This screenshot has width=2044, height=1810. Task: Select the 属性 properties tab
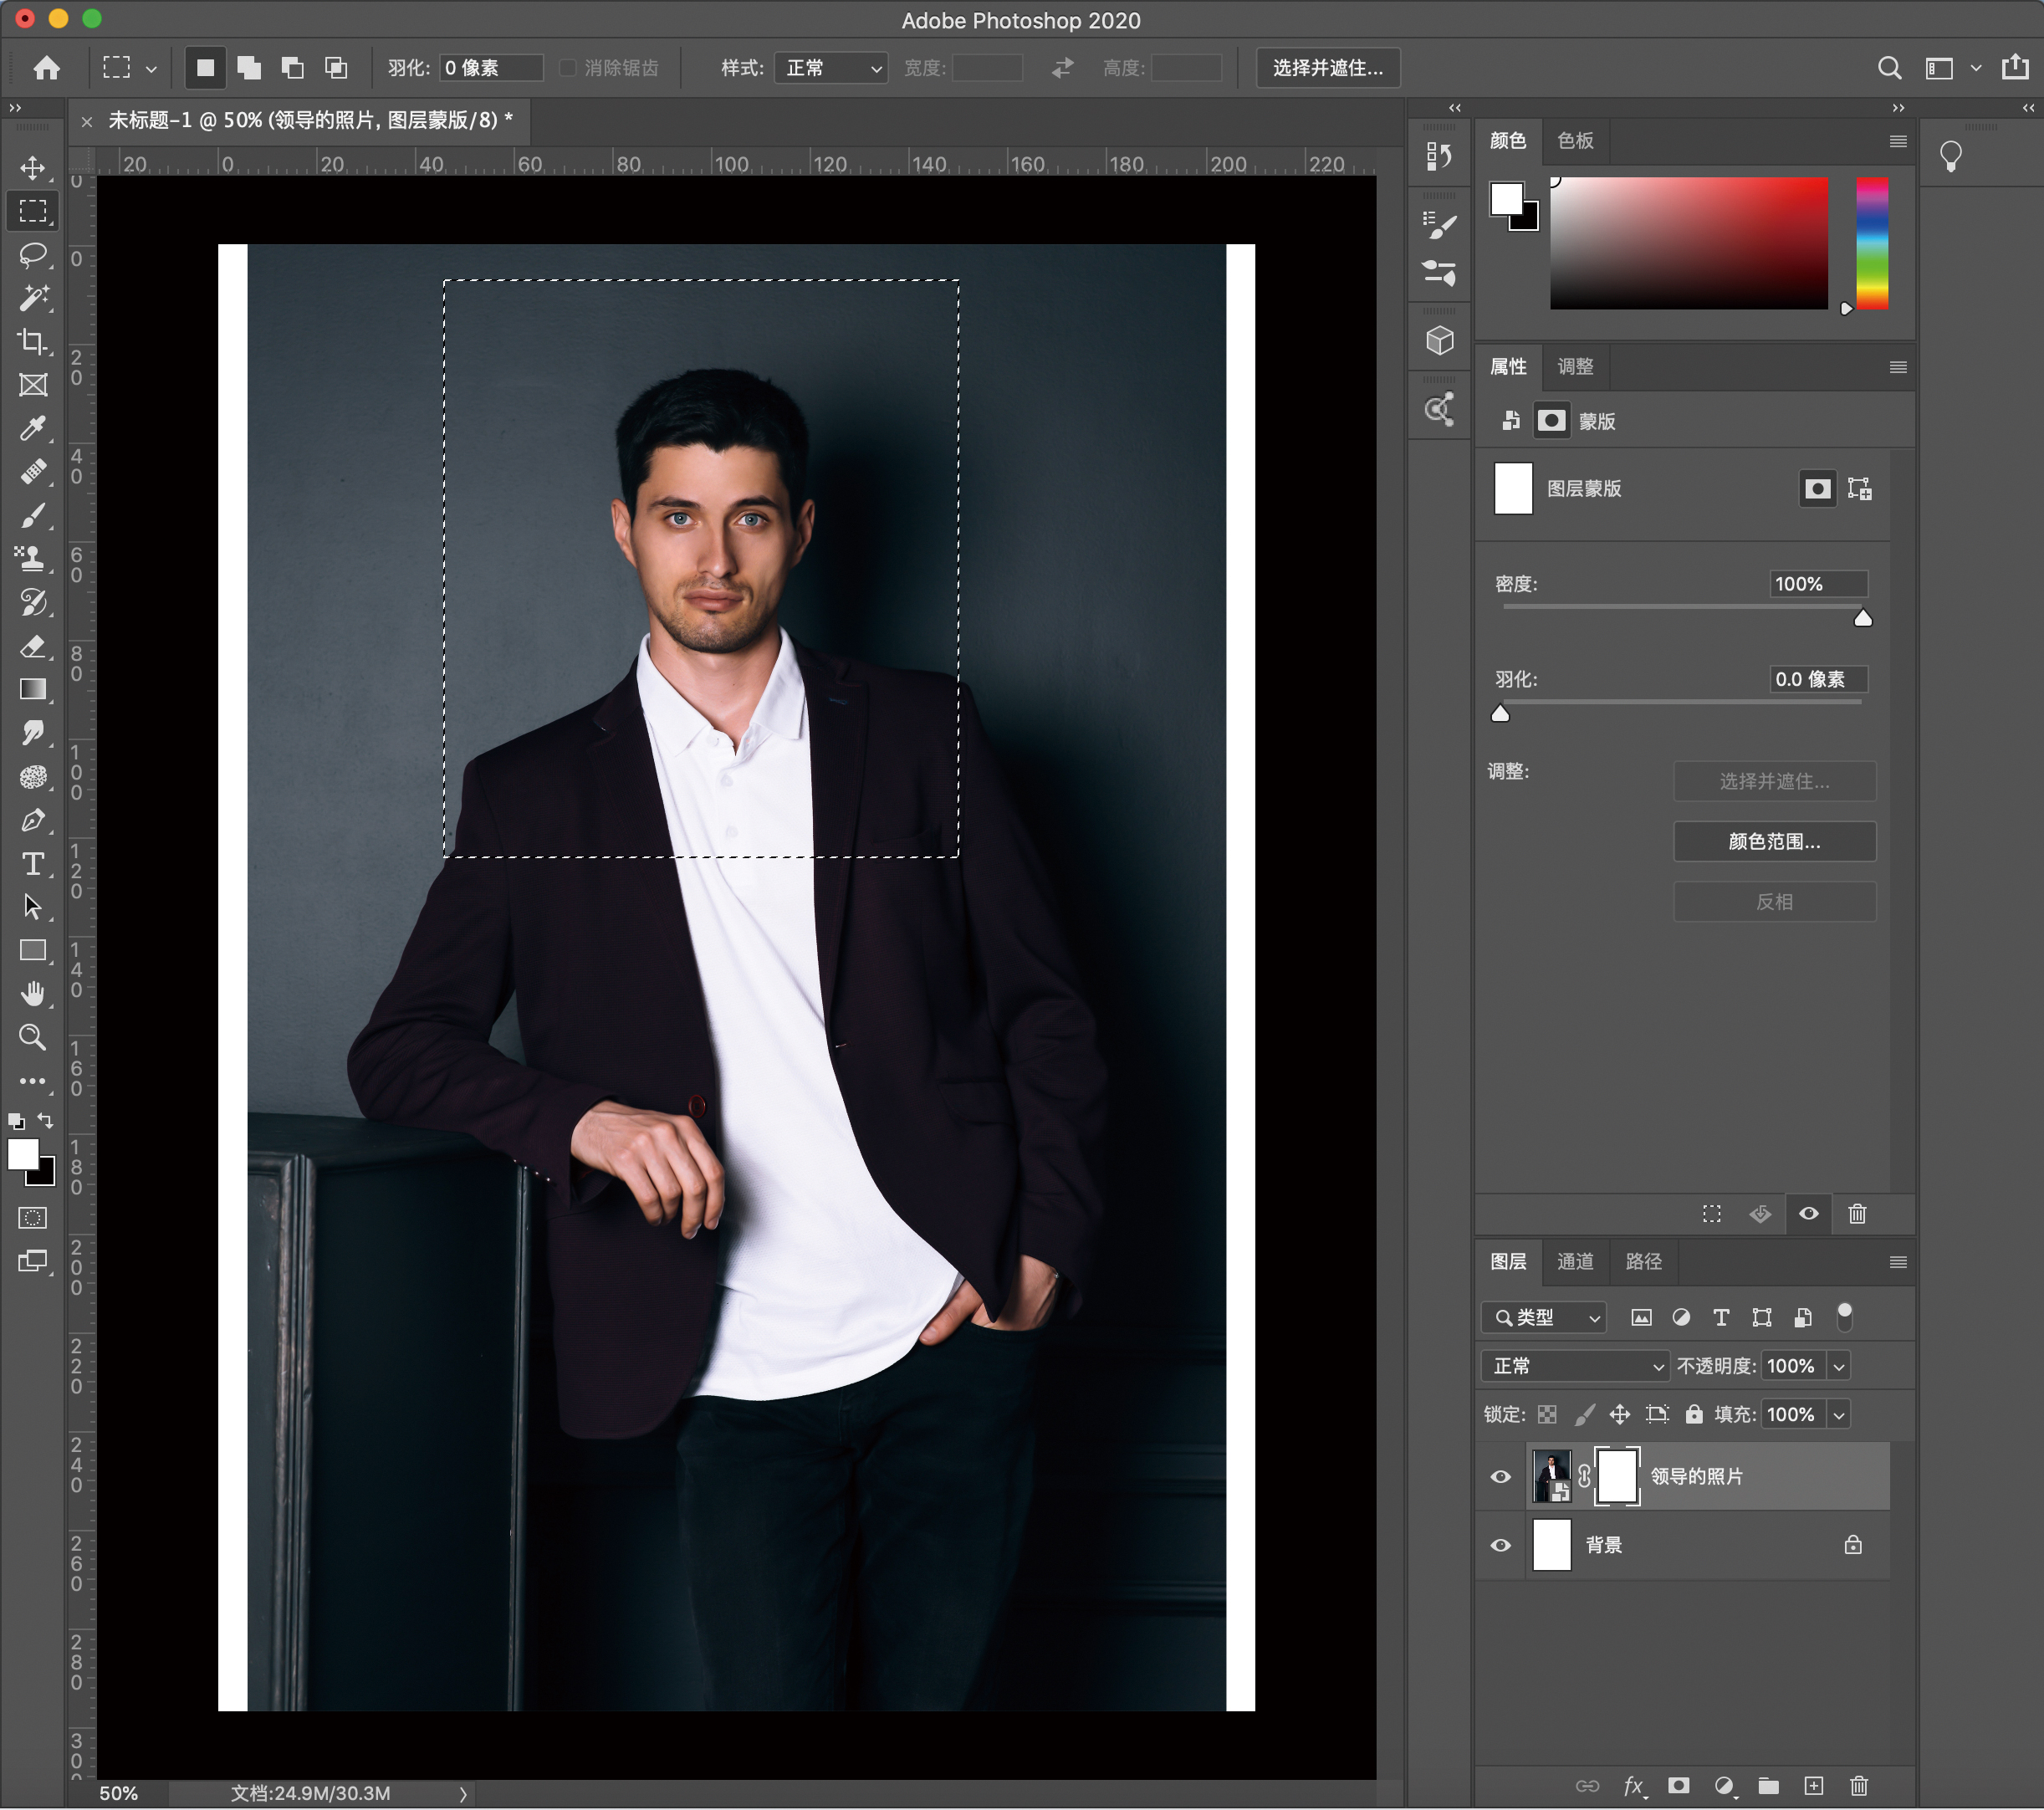pyautogui.click(x=1508, y=367)
